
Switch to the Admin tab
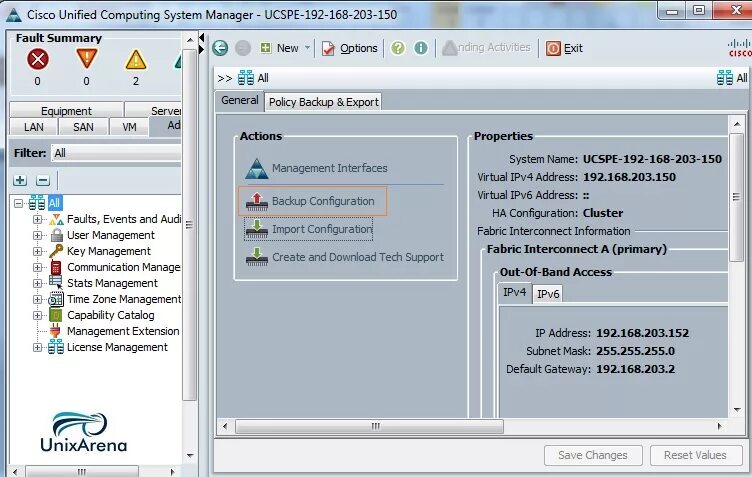165,126
